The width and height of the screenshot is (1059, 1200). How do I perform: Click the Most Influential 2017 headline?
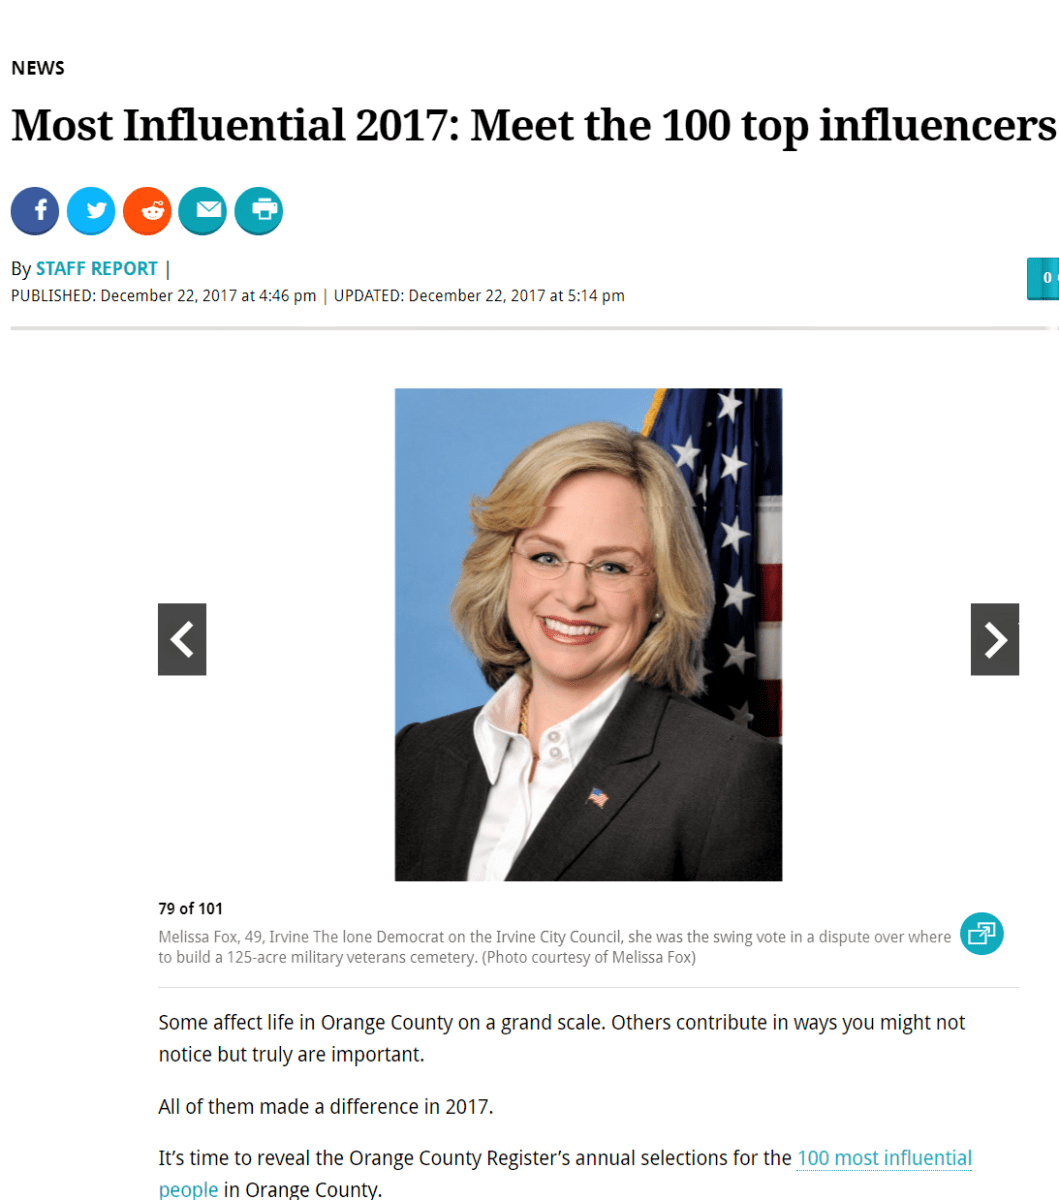click(532, 126)
